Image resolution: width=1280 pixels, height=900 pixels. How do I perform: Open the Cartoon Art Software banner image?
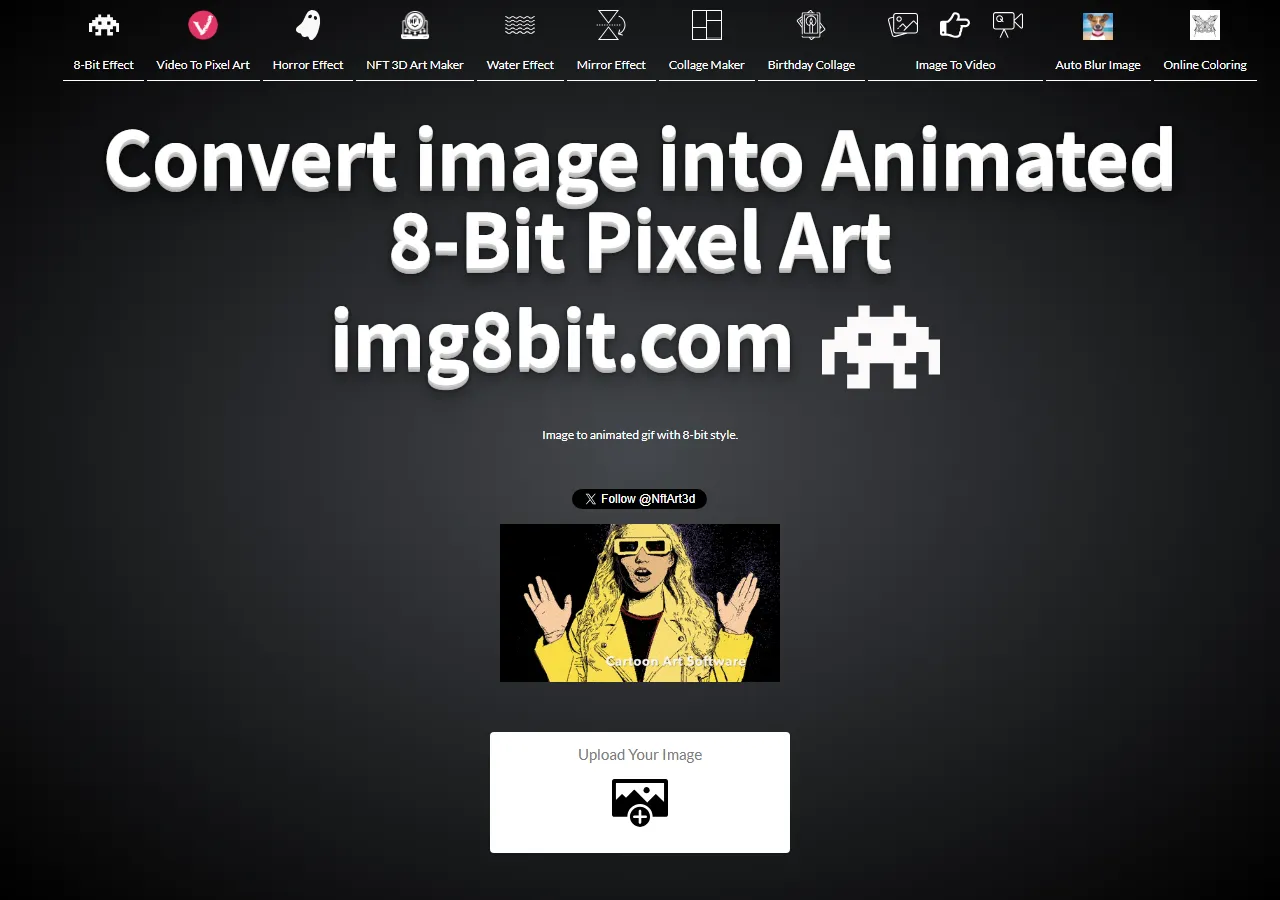(x=640, y=603)
